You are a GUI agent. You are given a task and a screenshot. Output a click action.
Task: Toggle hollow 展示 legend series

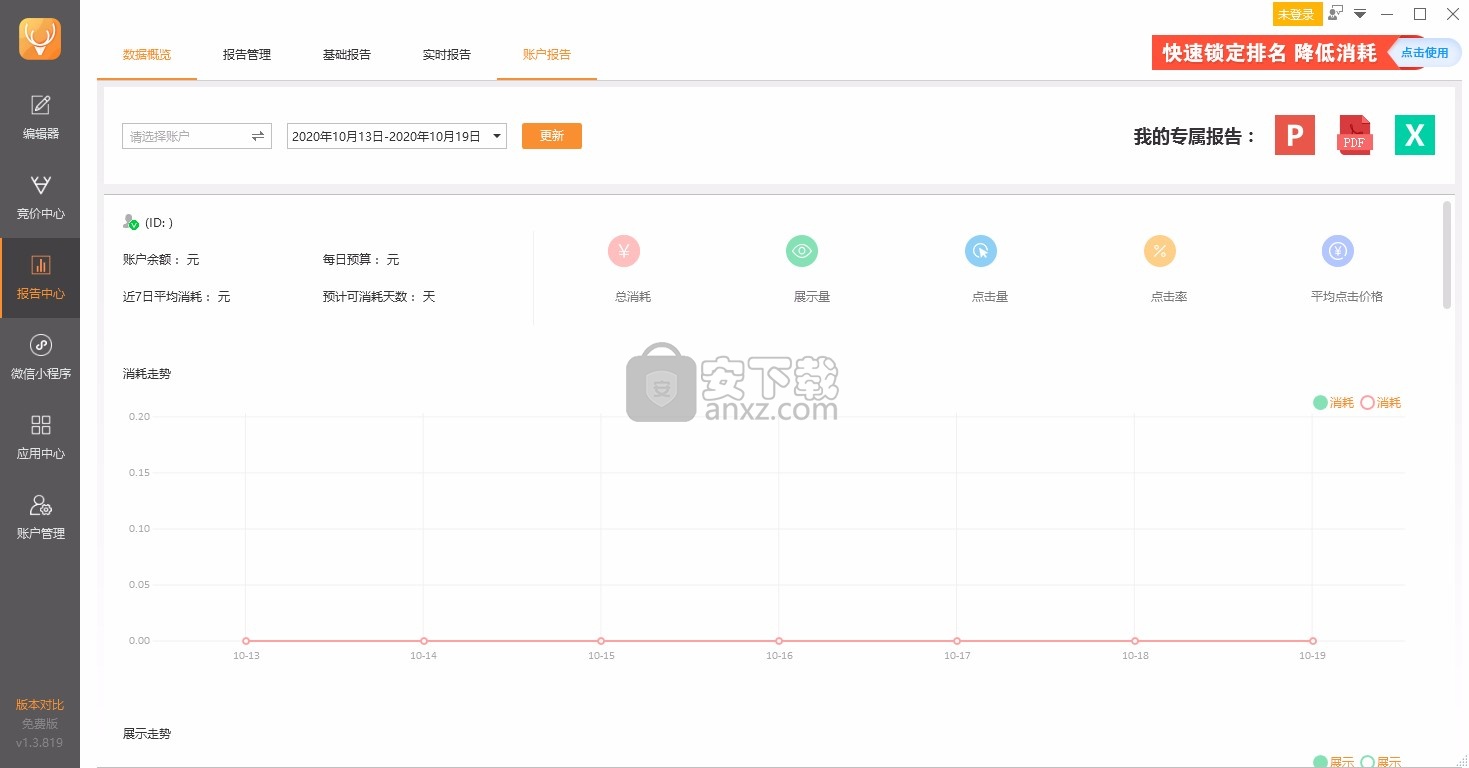pyautogui.click(x=1381, y=762)
